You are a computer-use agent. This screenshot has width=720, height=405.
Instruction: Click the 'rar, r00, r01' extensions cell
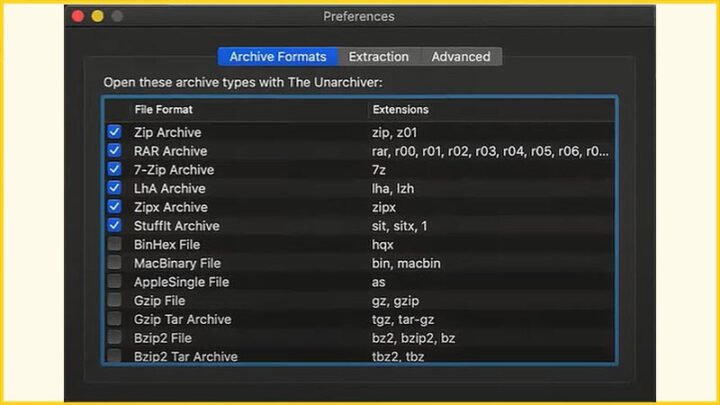tap(490, 151)
